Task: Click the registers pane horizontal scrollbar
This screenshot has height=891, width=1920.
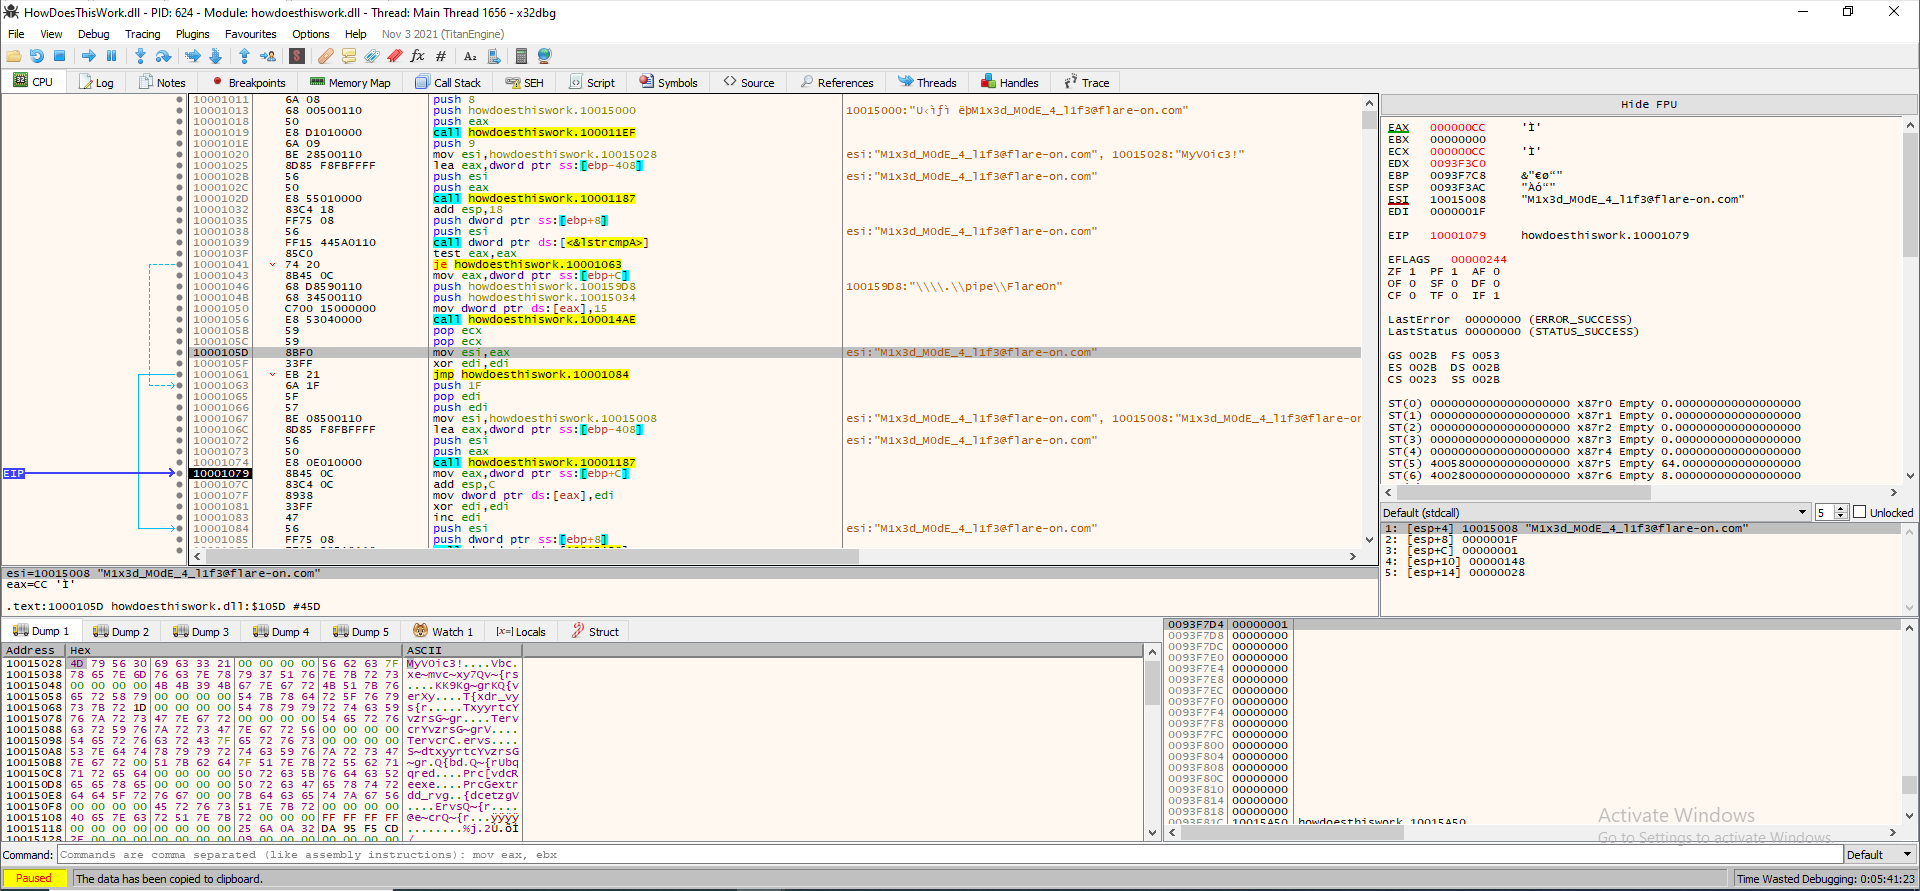Action: point(1640,492)
